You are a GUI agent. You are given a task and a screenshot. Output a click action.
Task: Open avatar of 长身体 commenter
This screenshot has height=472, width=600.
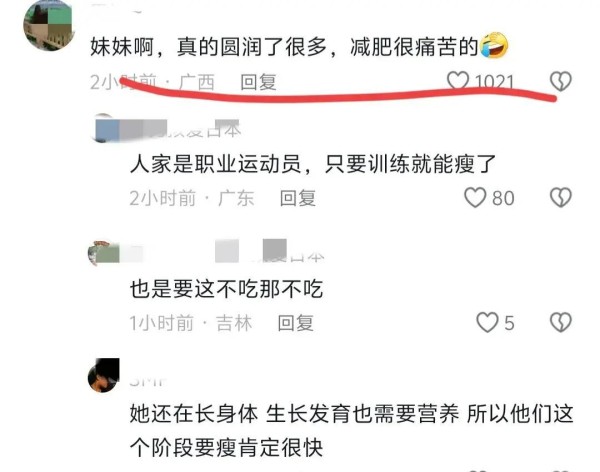point(104,376)
